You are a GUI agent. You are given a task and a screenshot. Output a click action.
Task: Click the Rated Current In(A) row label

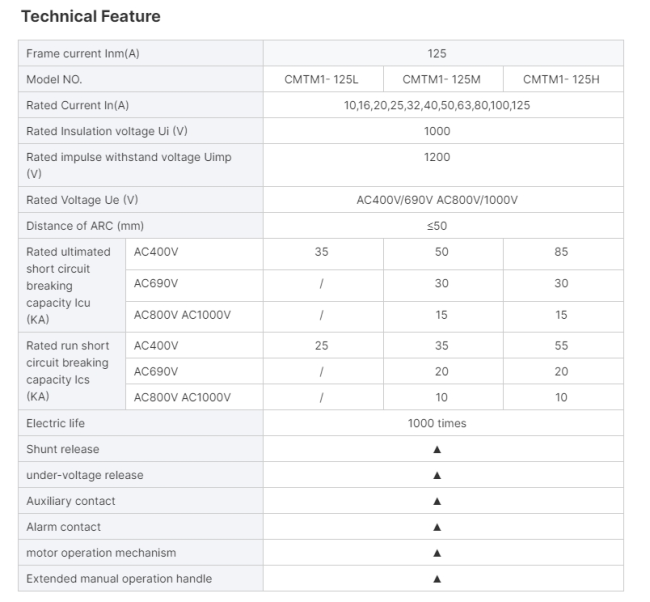pos(78,105)
